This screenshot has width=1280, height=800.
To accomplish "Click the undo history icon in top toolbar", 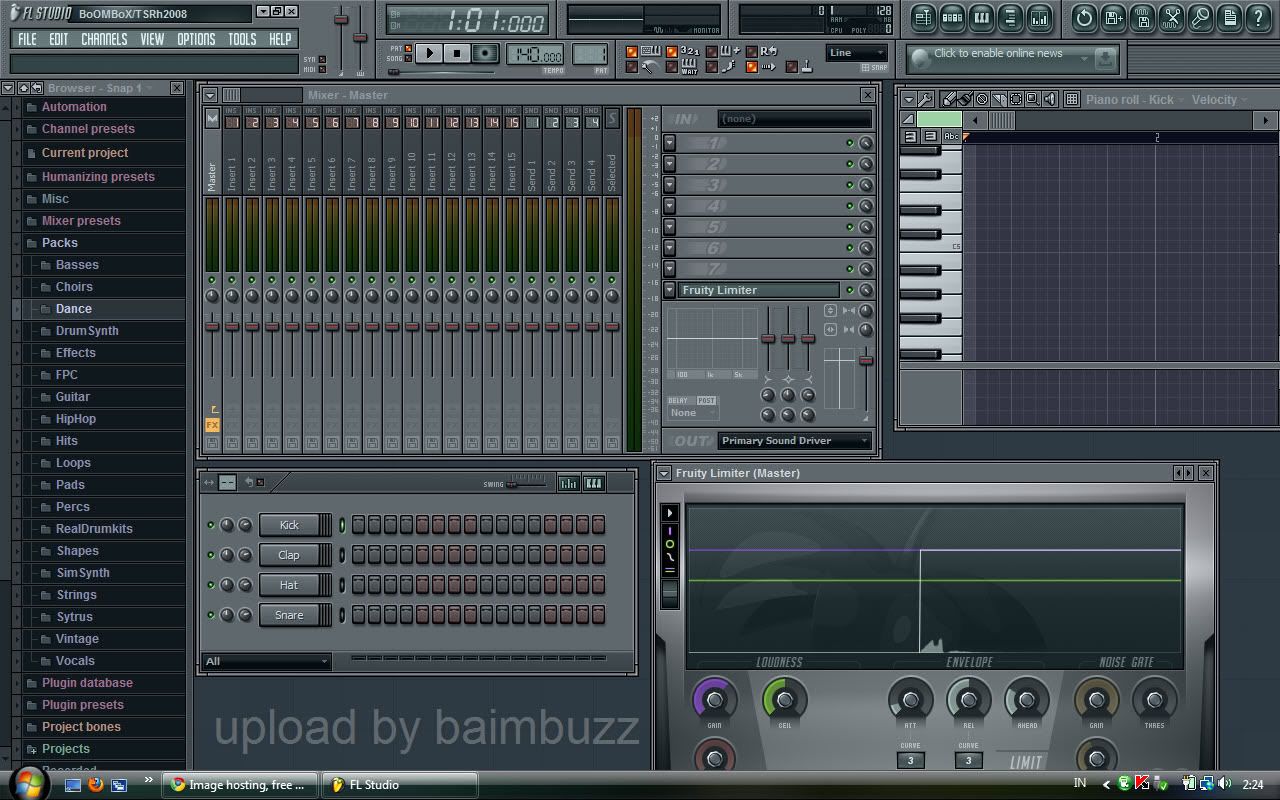I will tap(1084, 18).
